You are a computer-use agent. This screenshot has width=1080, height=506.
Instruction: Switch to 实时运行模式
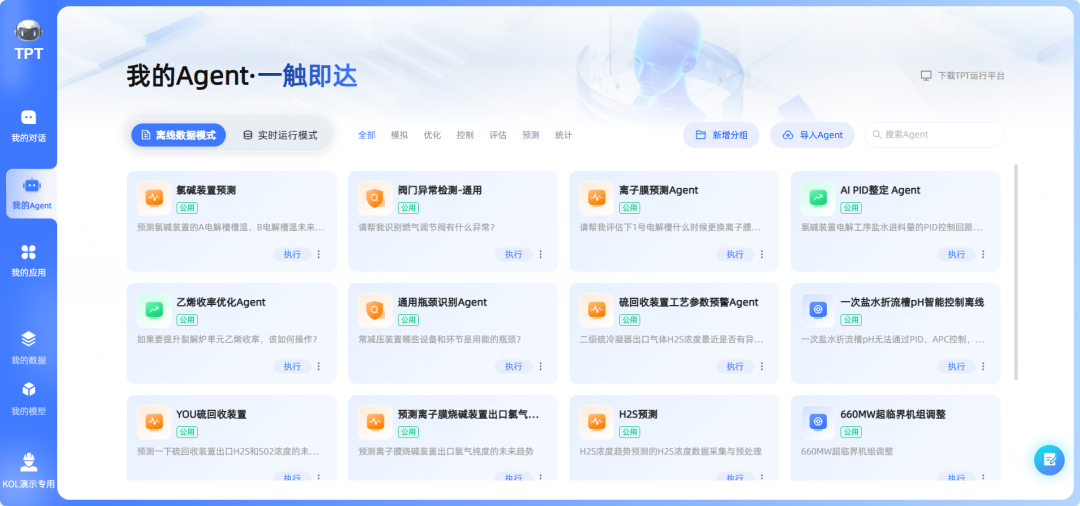[x=280, y=135]
